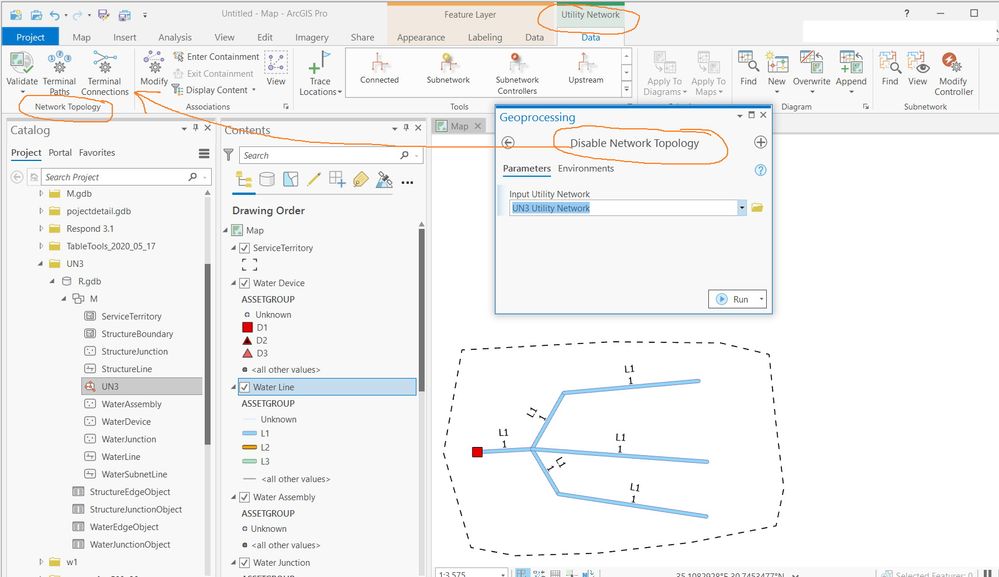Image resolution: width=999 pixels, height=577 pixels.
Task: Click the Search Project field
Action: coord(115,177)
